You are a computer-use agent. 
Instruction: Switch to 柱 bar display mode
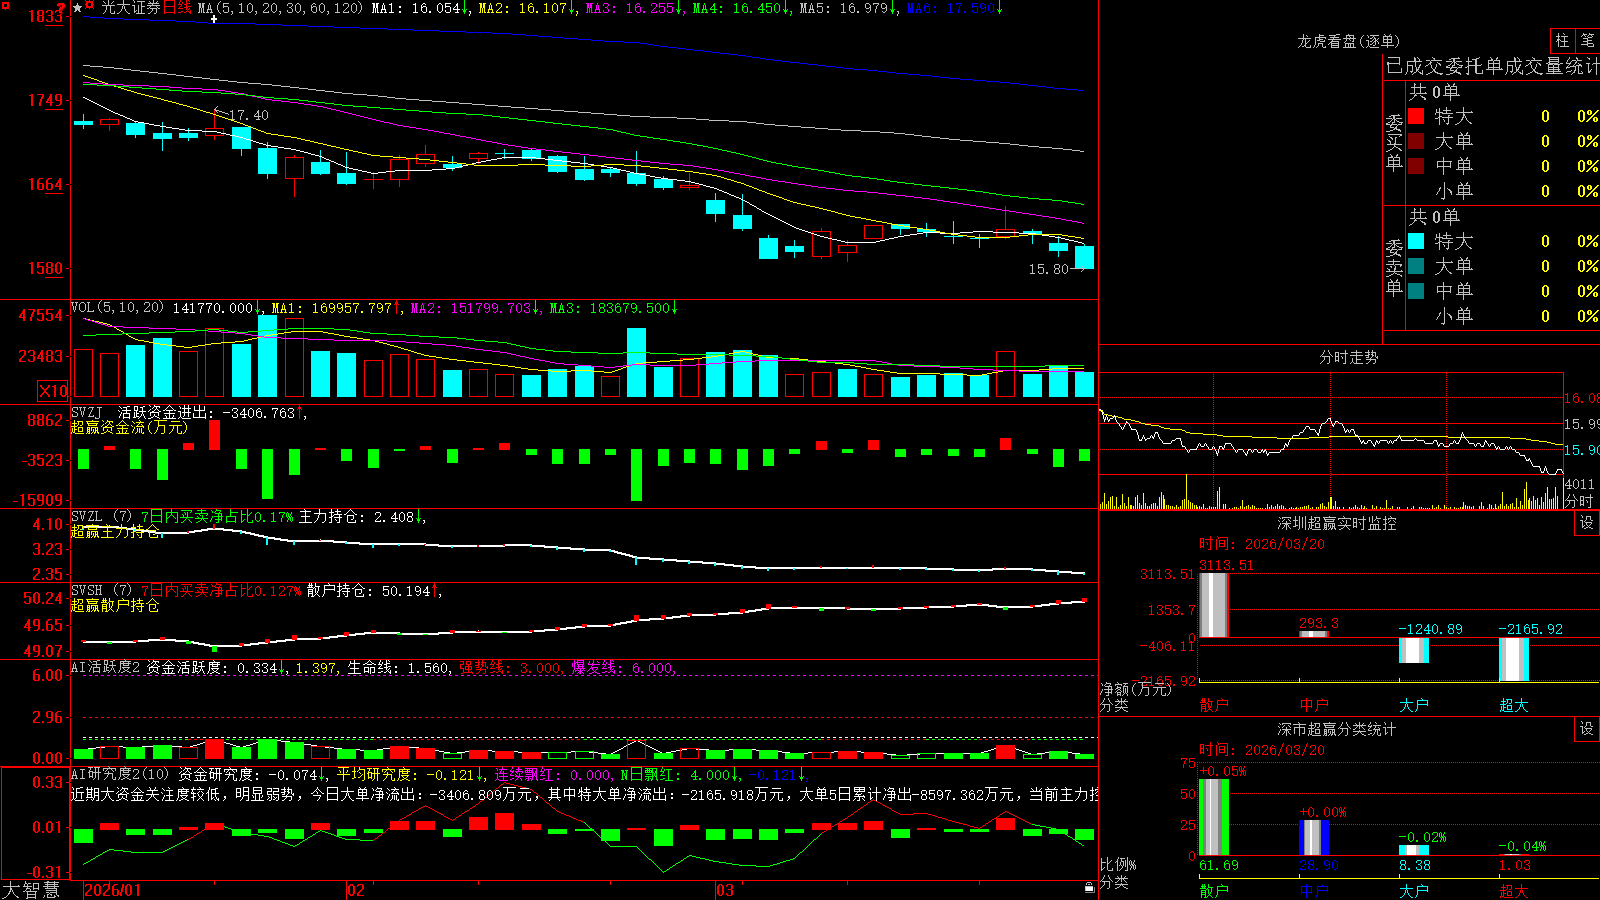[x=1562, y=40]
